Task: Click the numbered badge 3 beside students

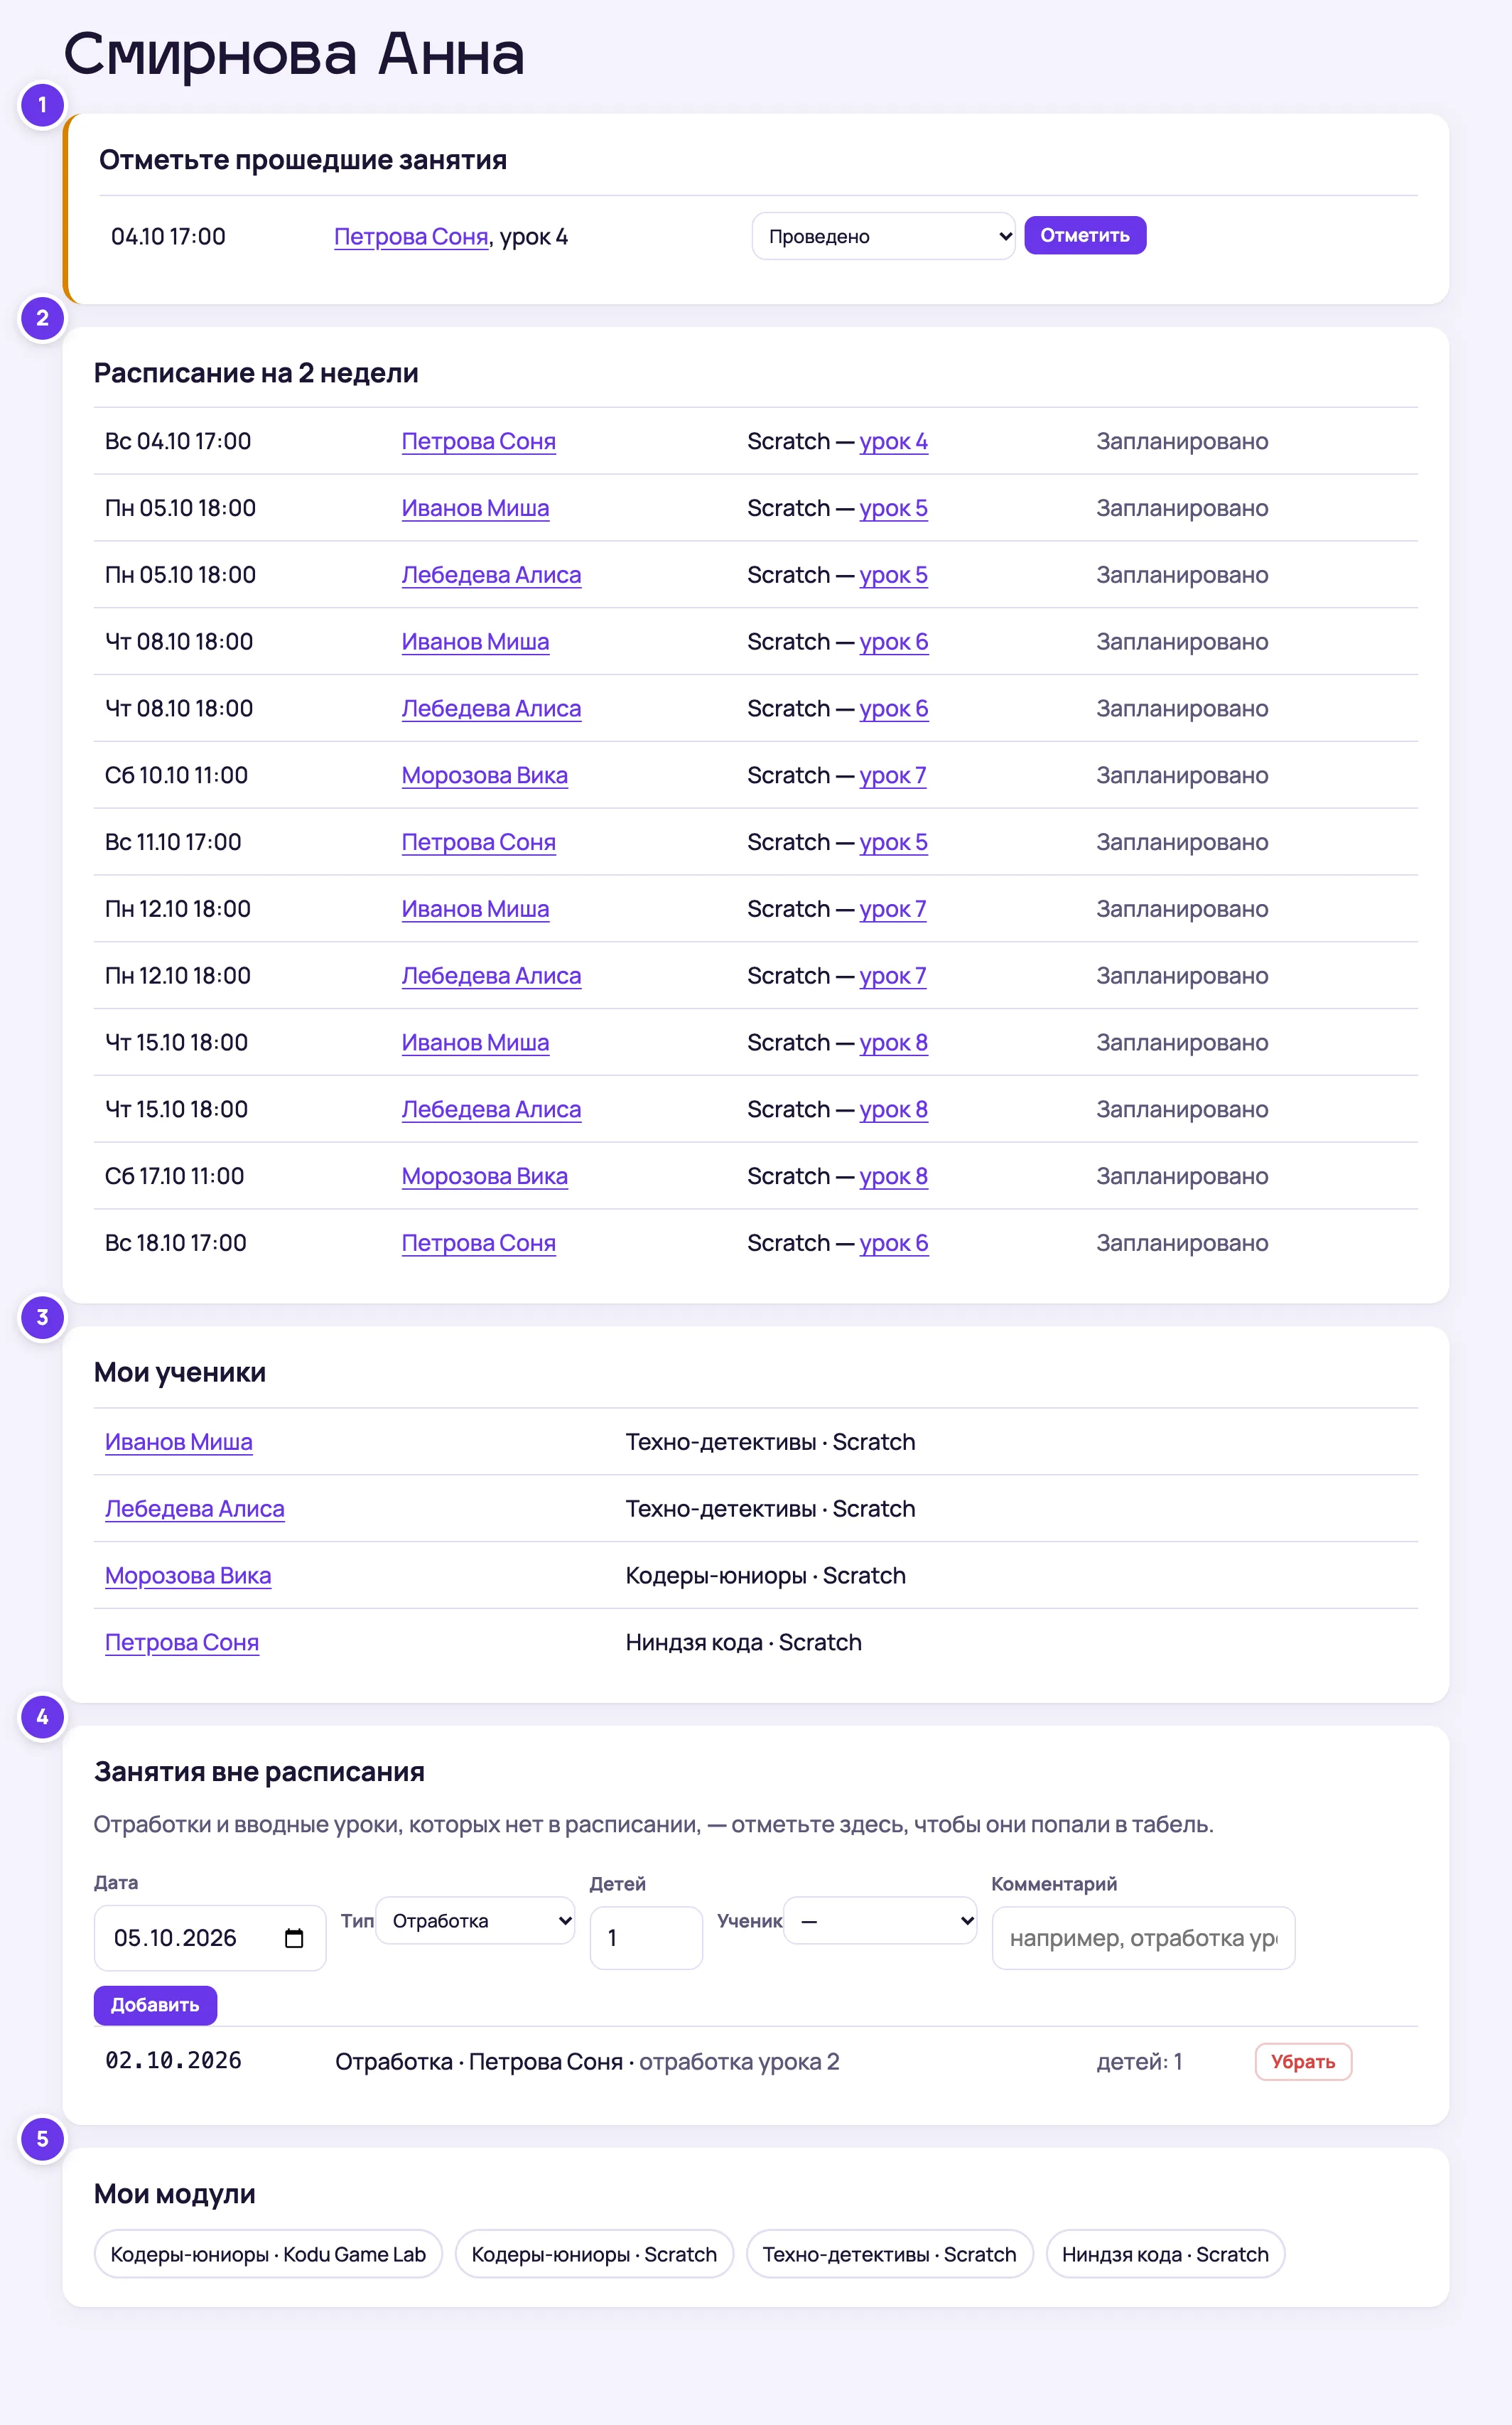Action: point(42,1317)
